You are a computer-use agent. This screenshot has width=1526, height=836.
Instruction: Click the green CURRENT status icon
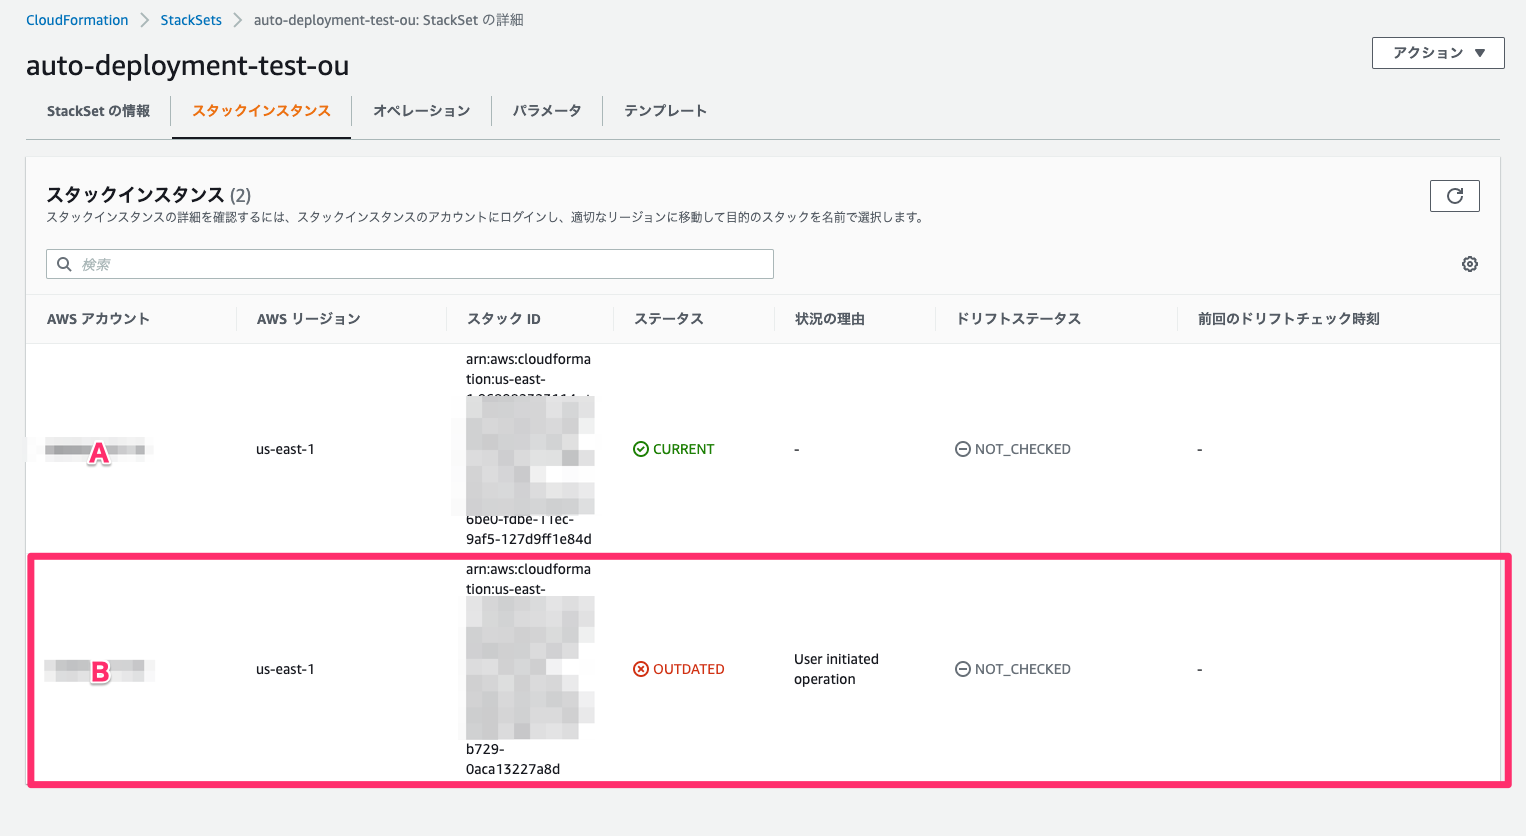(641, 448)
